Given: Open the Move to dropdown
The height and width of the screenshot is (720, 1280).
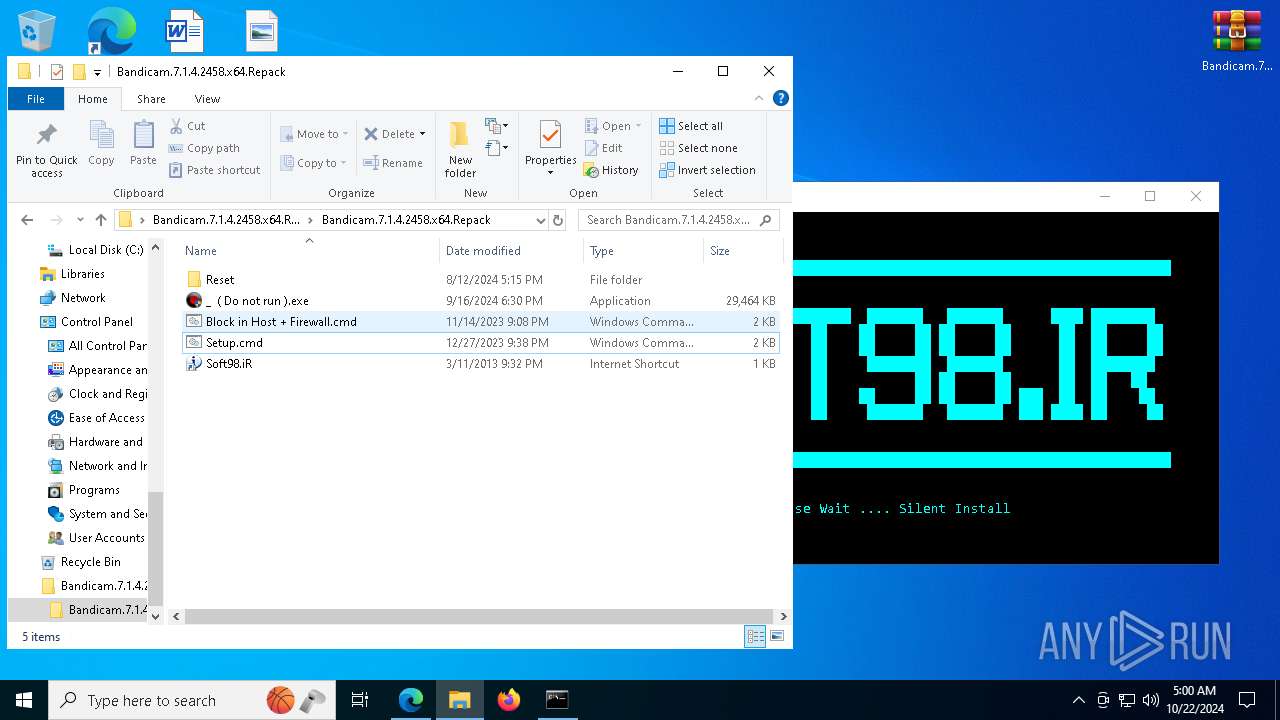Looking at the screenshot, I should pos(314,134).
